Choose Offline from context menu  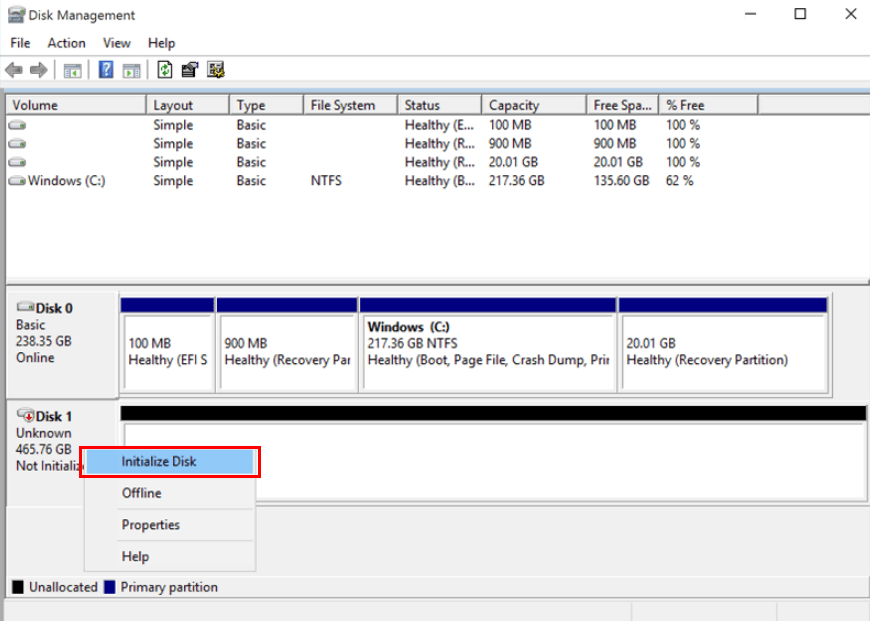point(170,493)
